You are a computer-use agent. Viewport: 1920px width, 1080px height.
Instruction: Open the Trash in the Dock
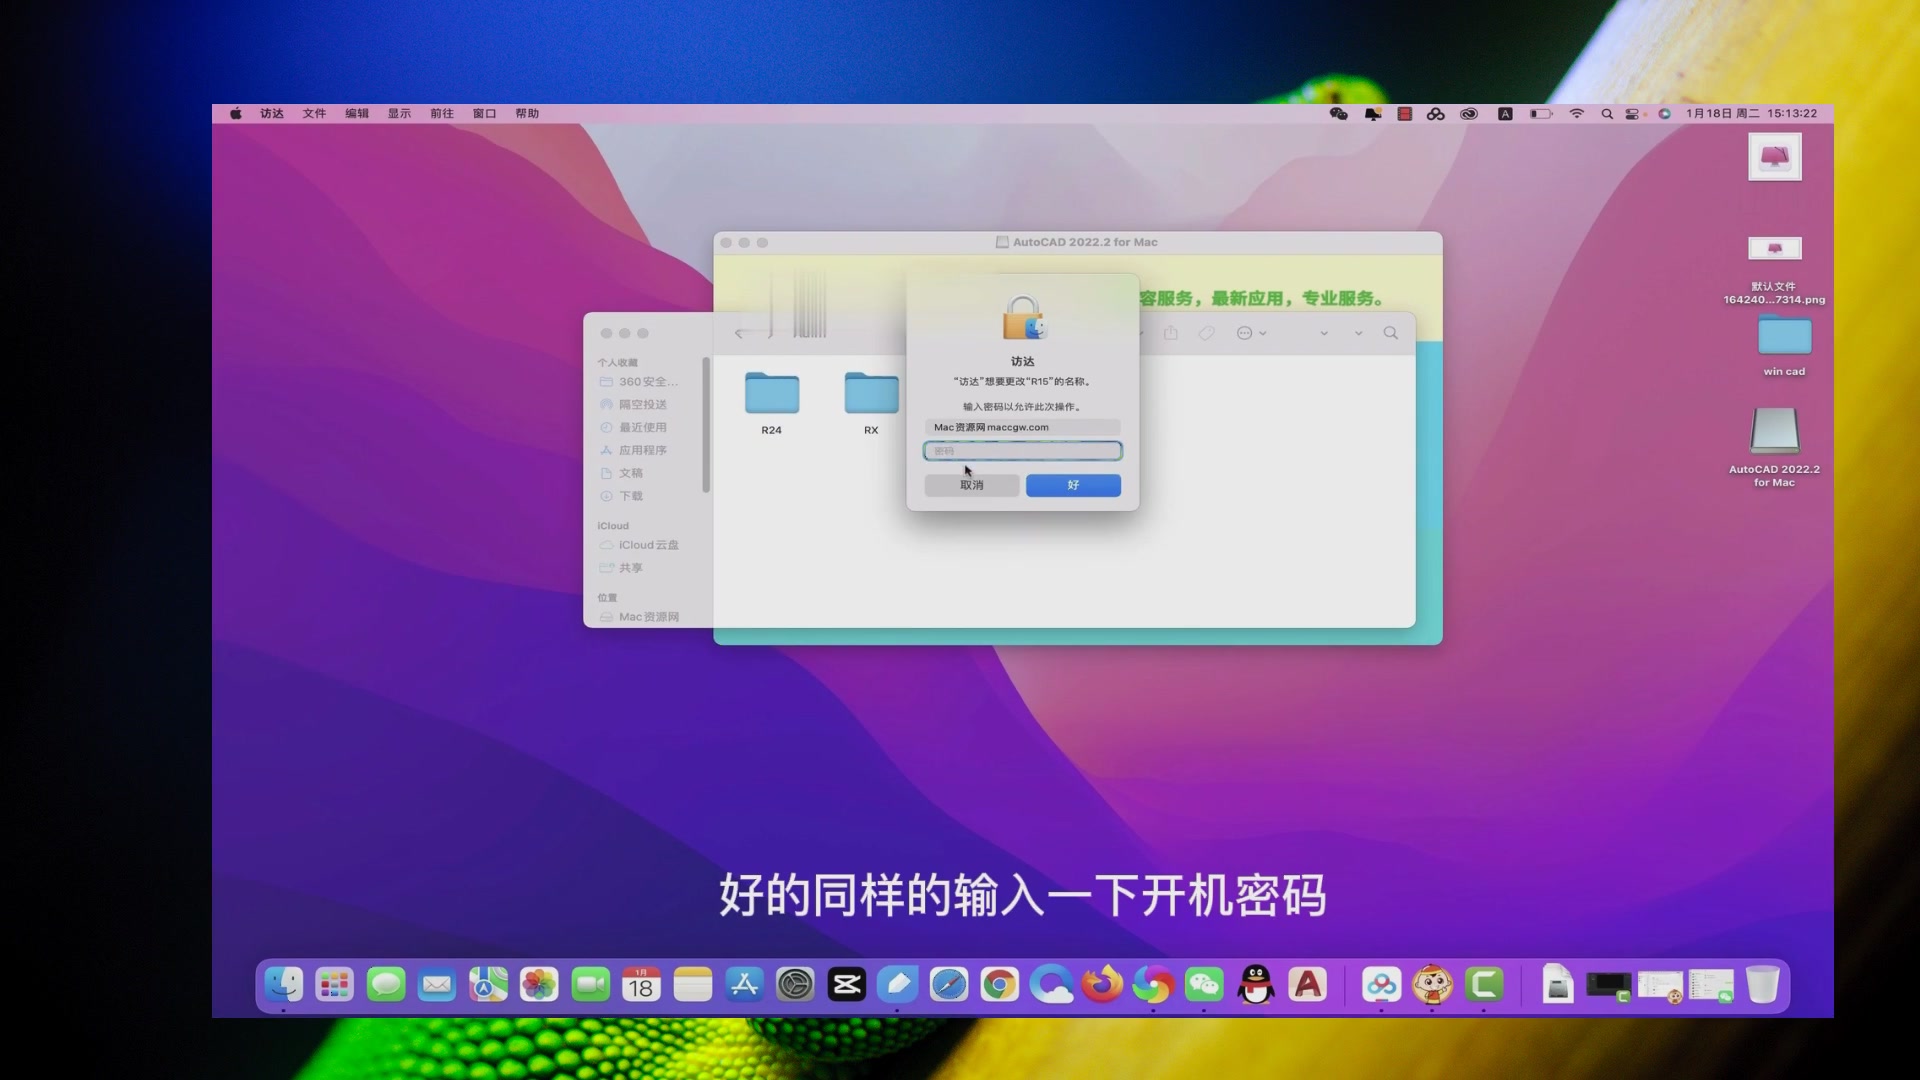point(1765,985)
